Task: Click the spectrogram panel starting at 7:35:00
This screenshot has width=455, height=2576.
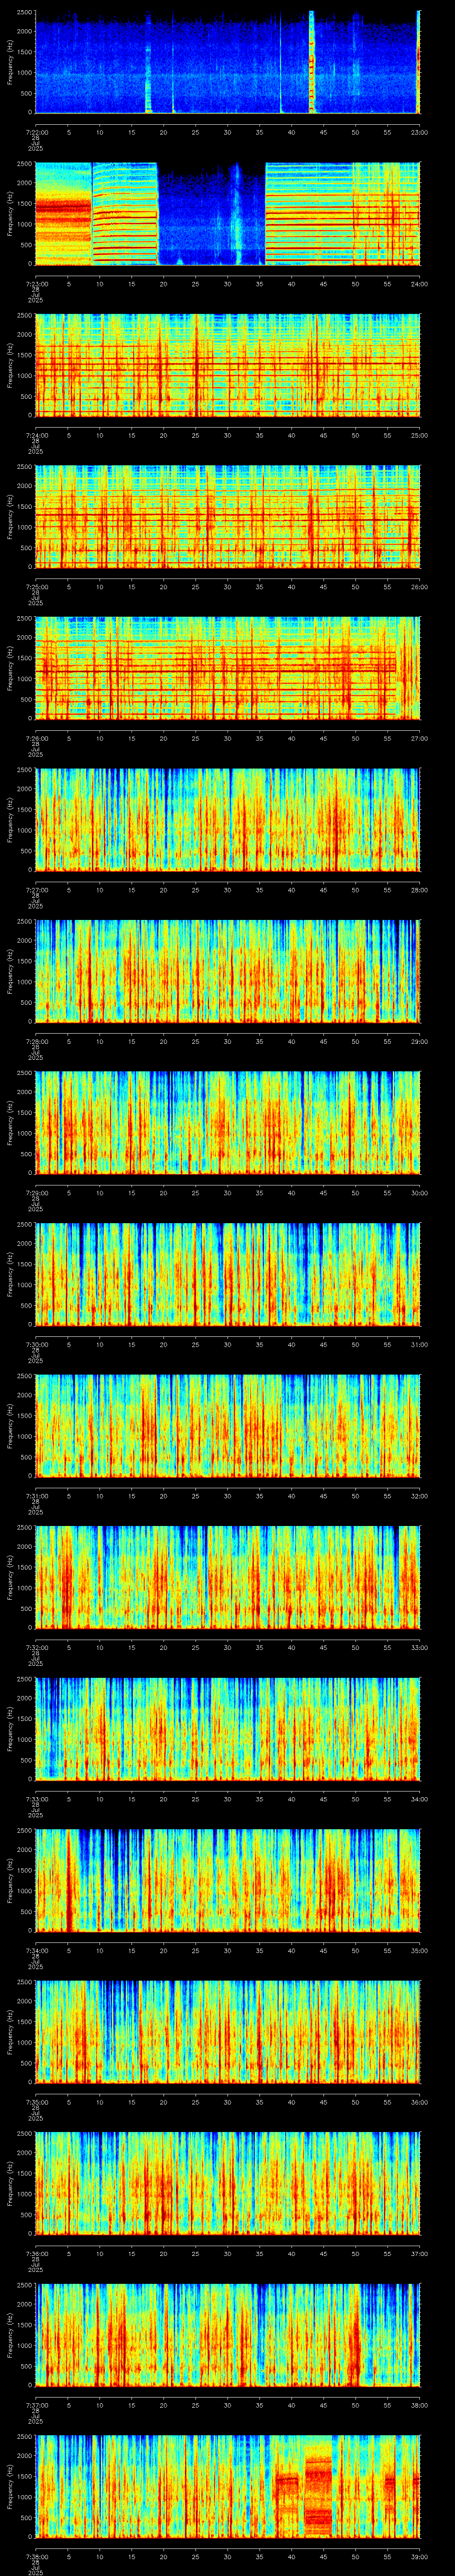Action: tap(228, 2032)
